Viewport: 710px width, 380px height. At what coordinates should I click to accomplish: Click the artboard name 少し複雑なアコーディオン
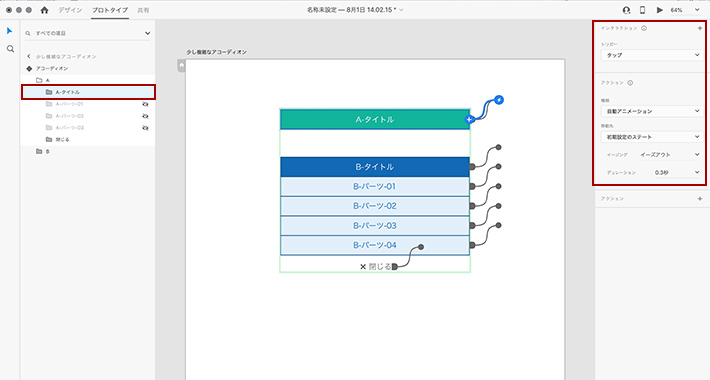click(x=216, y=52)
